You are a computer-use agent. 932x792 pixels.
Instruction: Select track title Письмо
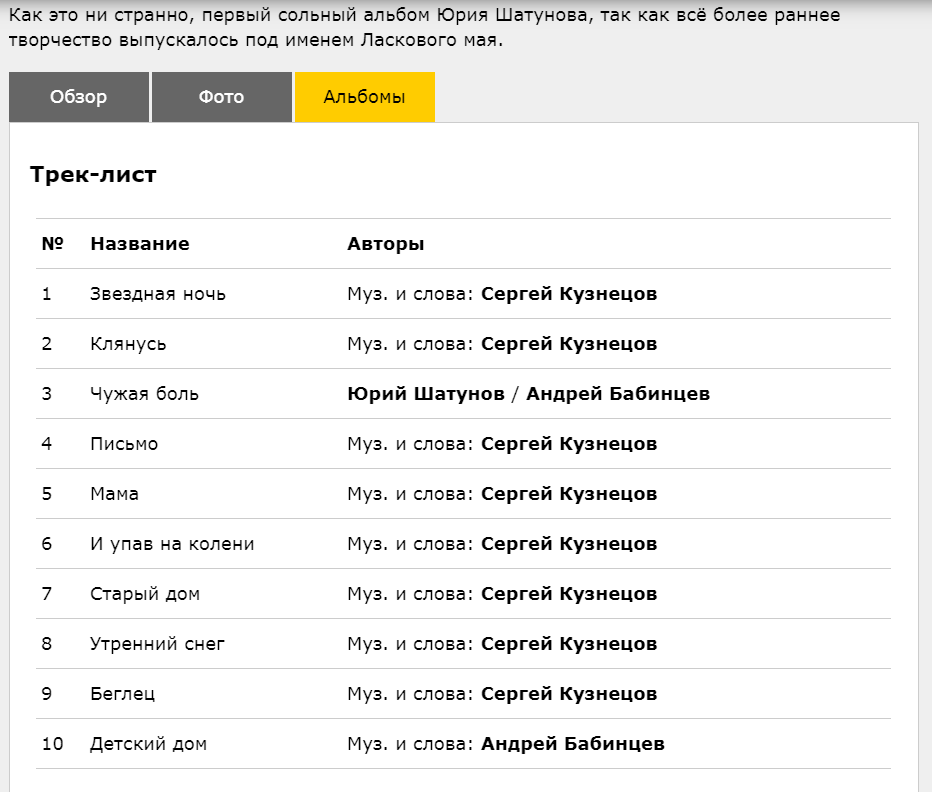pos(124,444)
